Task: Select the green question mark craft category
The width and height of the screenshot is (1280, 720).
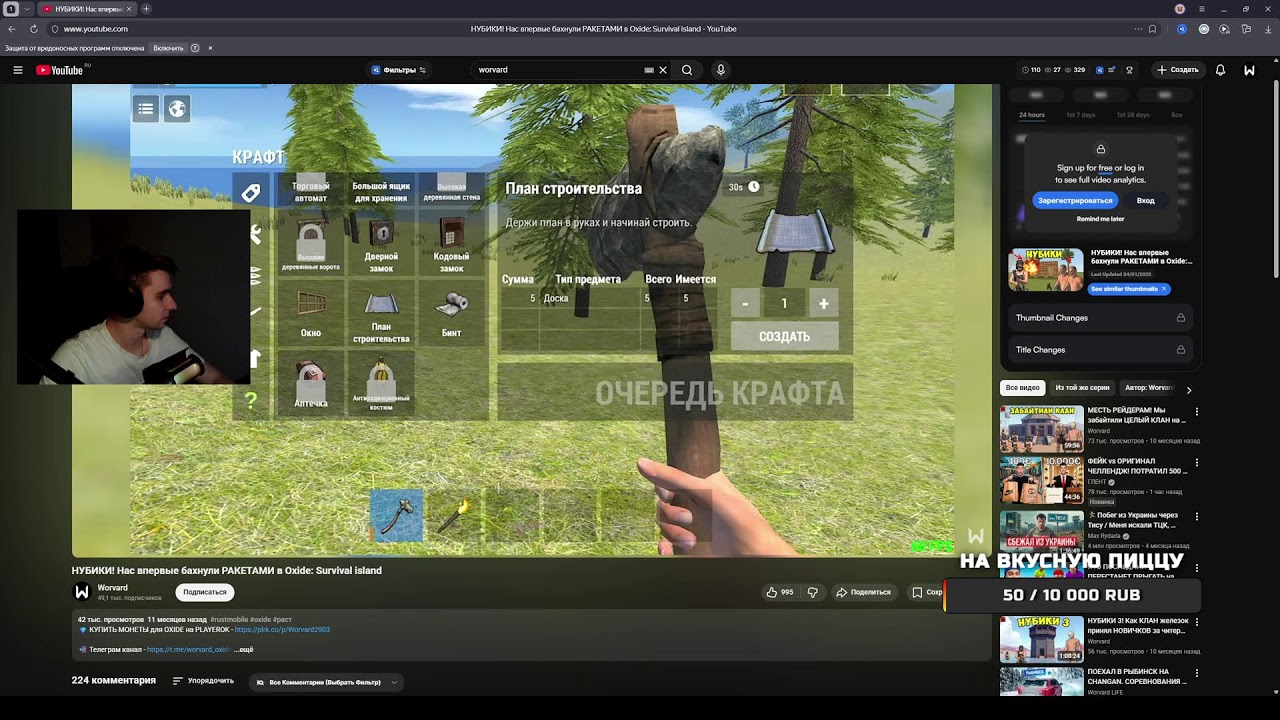Action: [x=251, y=401]
